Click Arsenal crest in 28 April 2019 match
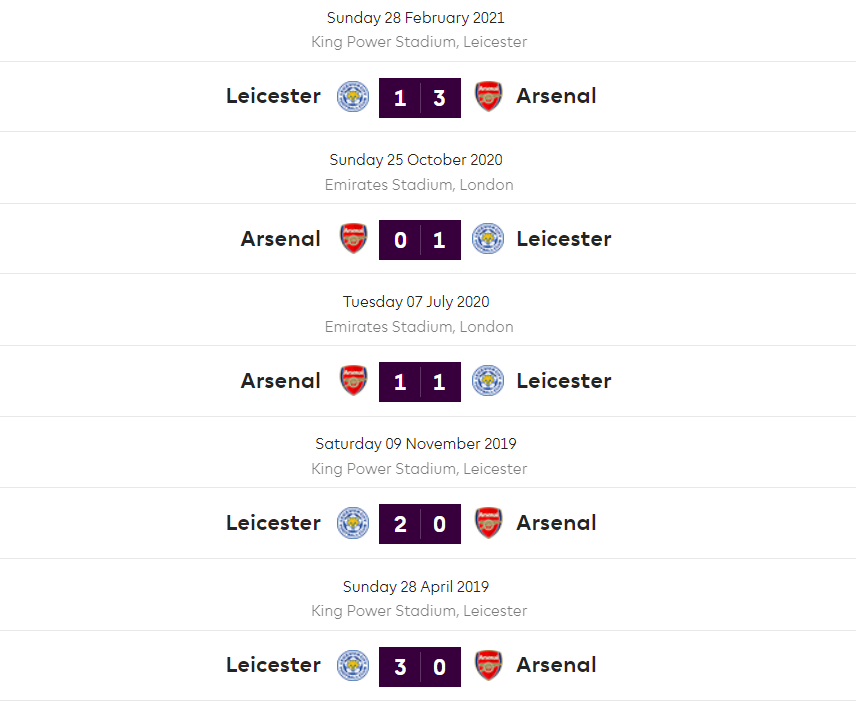 (x=488, y=665)
